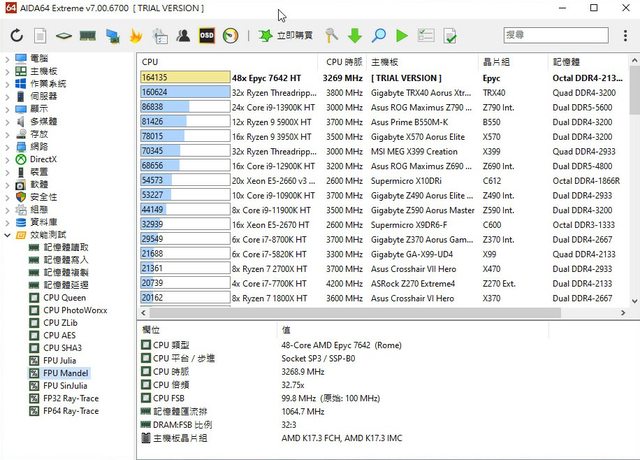Viewport: 640px width, 460px height.
Task: Open the Report page icon
Action: [x=40, y=36]
